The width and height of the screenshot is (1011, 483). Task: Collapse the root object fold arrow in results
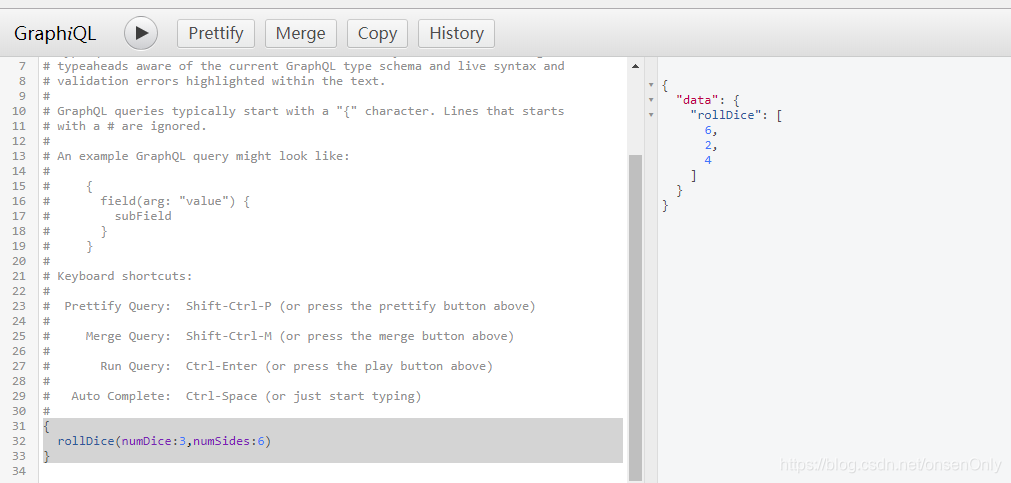click(x=651, y=85)
